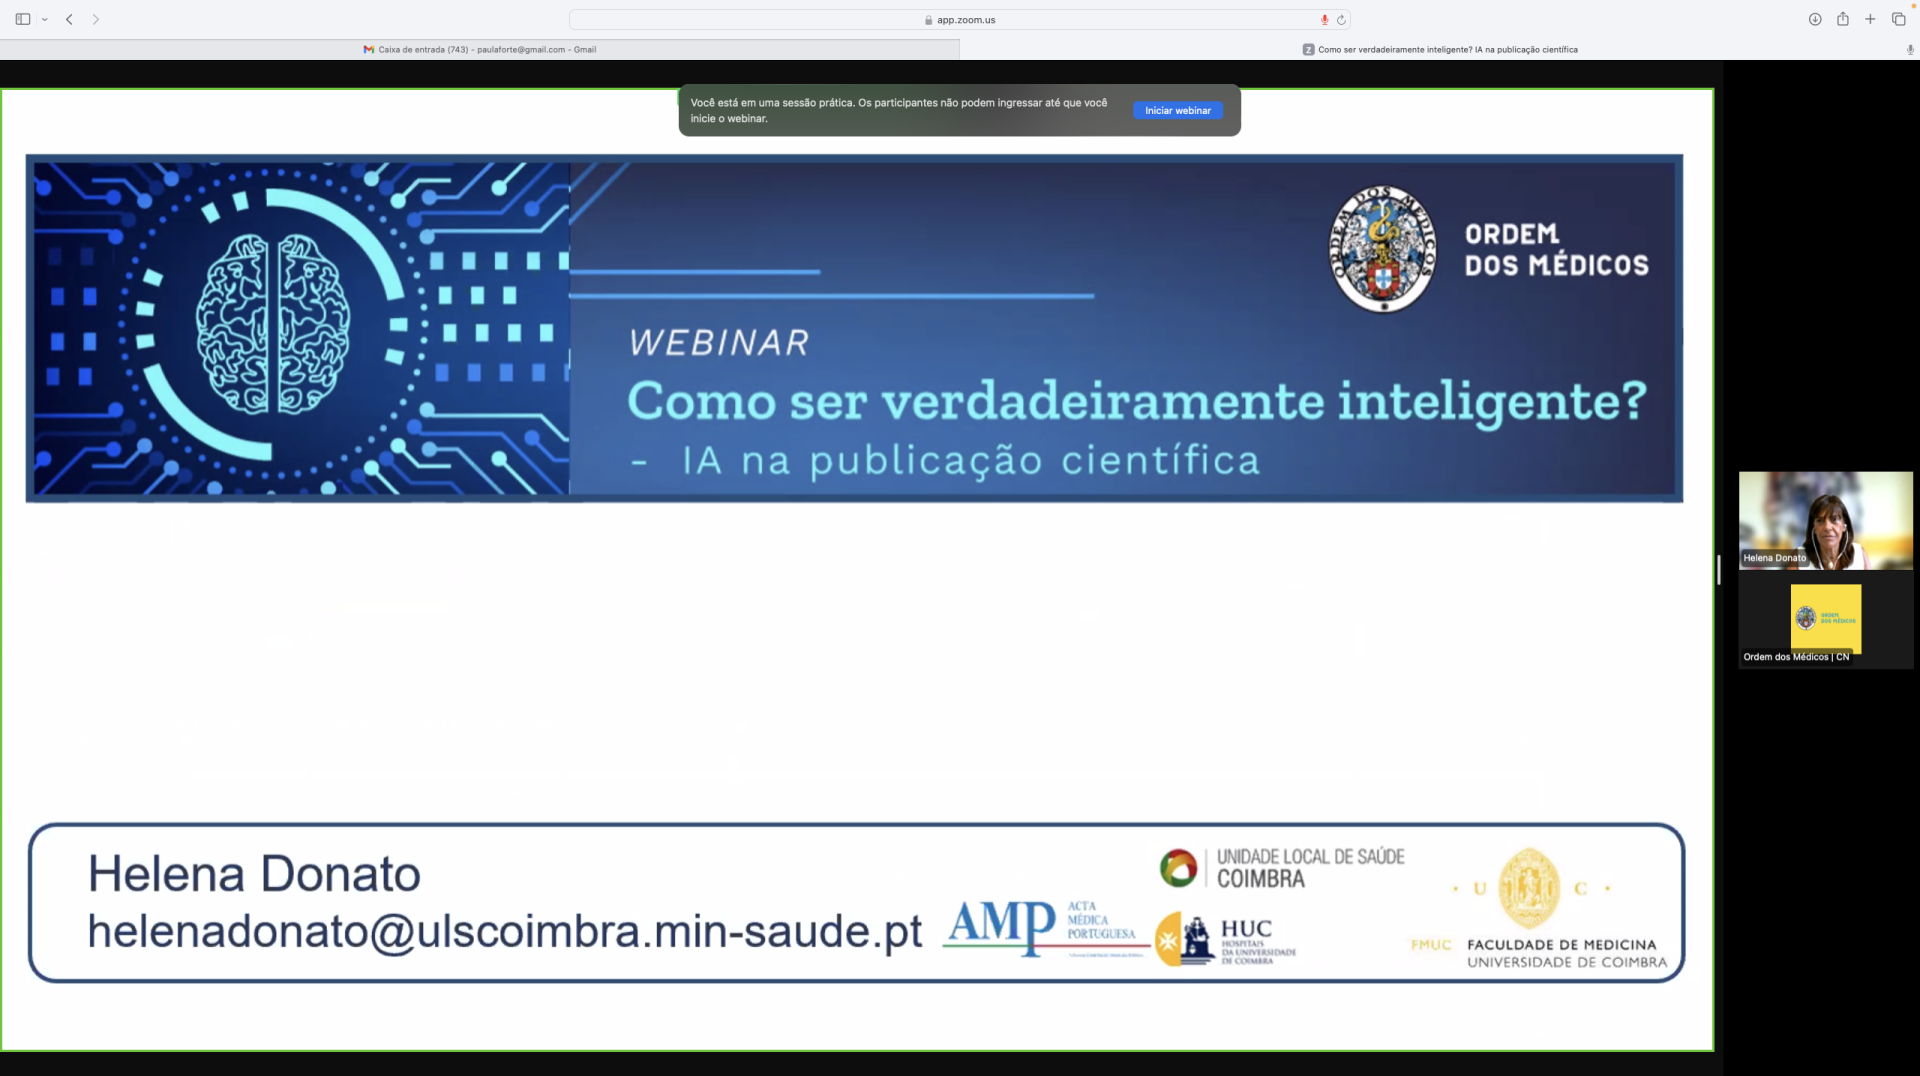Click the Acta Médica Portuguesa AMP logo

click(x=1044, y=927)
